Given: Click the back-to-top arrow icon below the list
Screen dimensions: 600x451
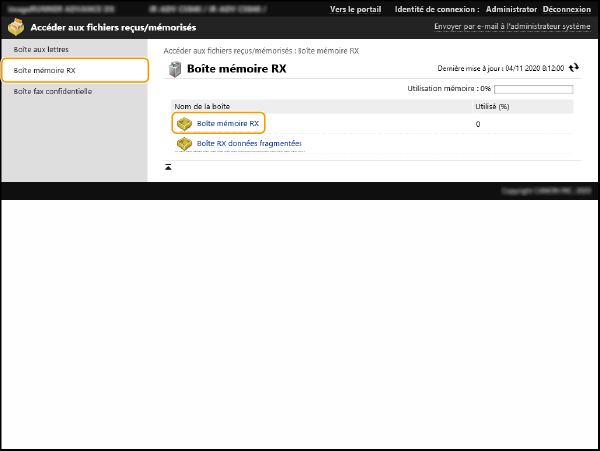Looking at the screenshot, I should [x=169, y=167].
